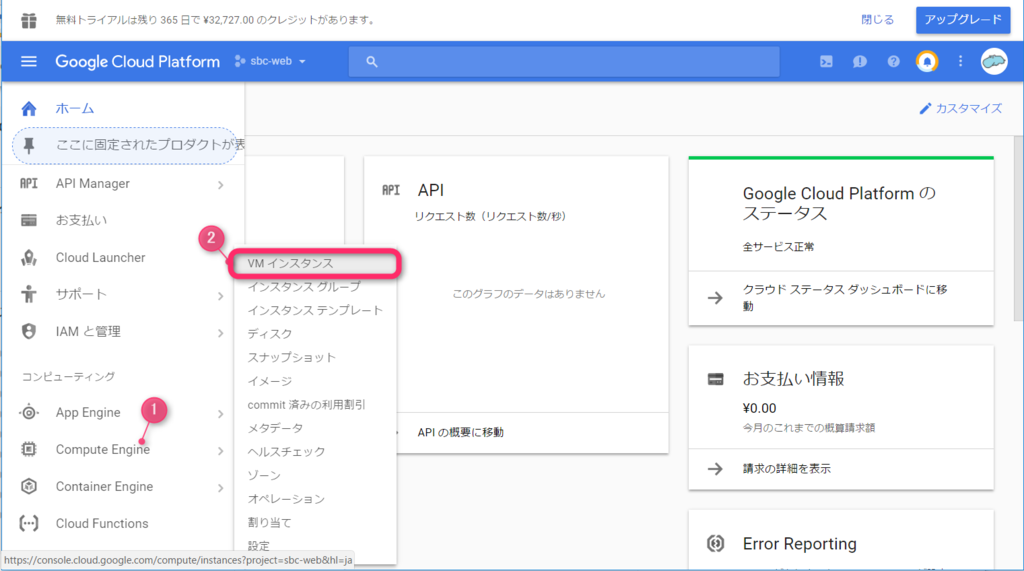Click the 閉じる link in banner
This screenshot has width=1024, height=571.
point(877,20)
